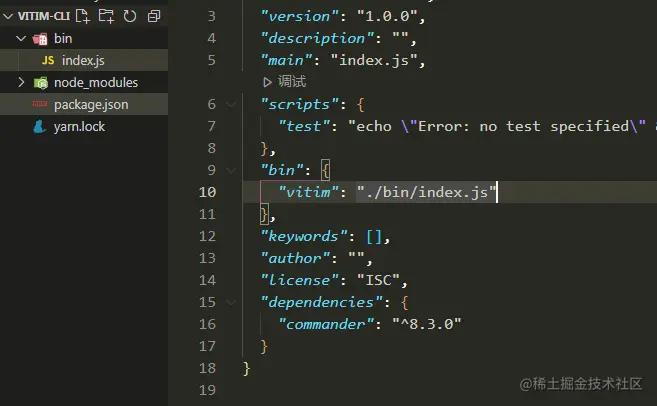Click the New File icon in VITIM-CLI header
This screenshot has height=406, width=657.
[x=83, y=16]
